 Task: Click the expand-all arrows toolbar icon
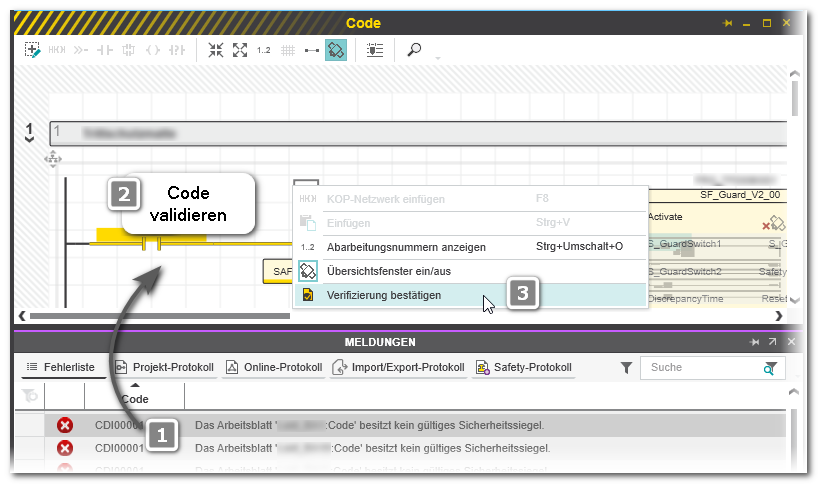pyautogui.click(x=239, y=49)
